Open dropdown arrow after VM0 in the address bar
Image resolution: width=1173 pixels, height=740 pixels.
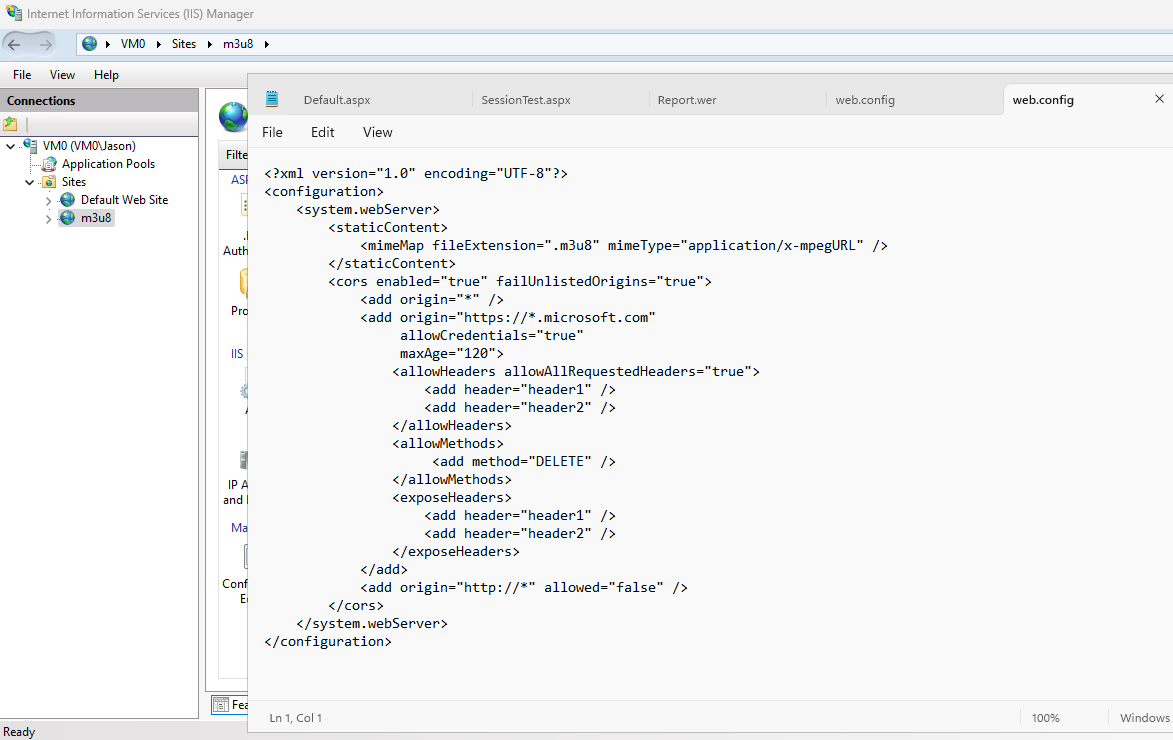(x=159, y=44)
